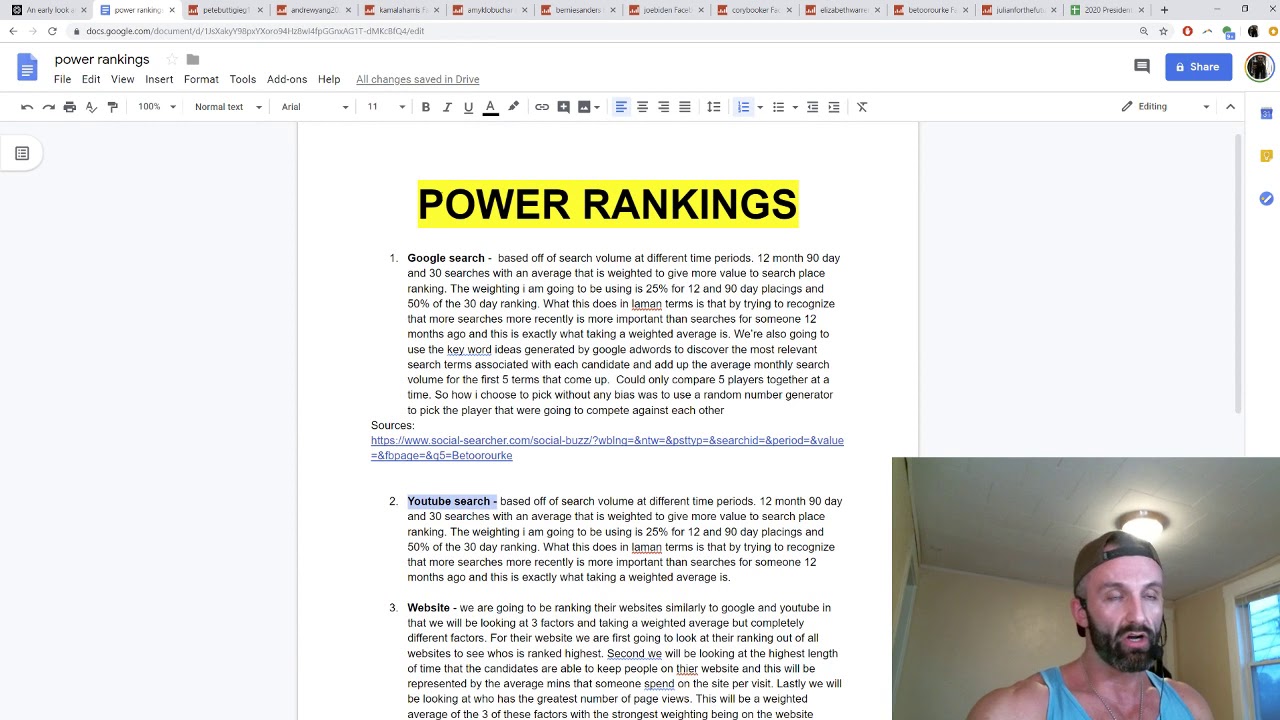1280x720 pixels.
Task: Select the Paint format tool
Action: point(112,107)
